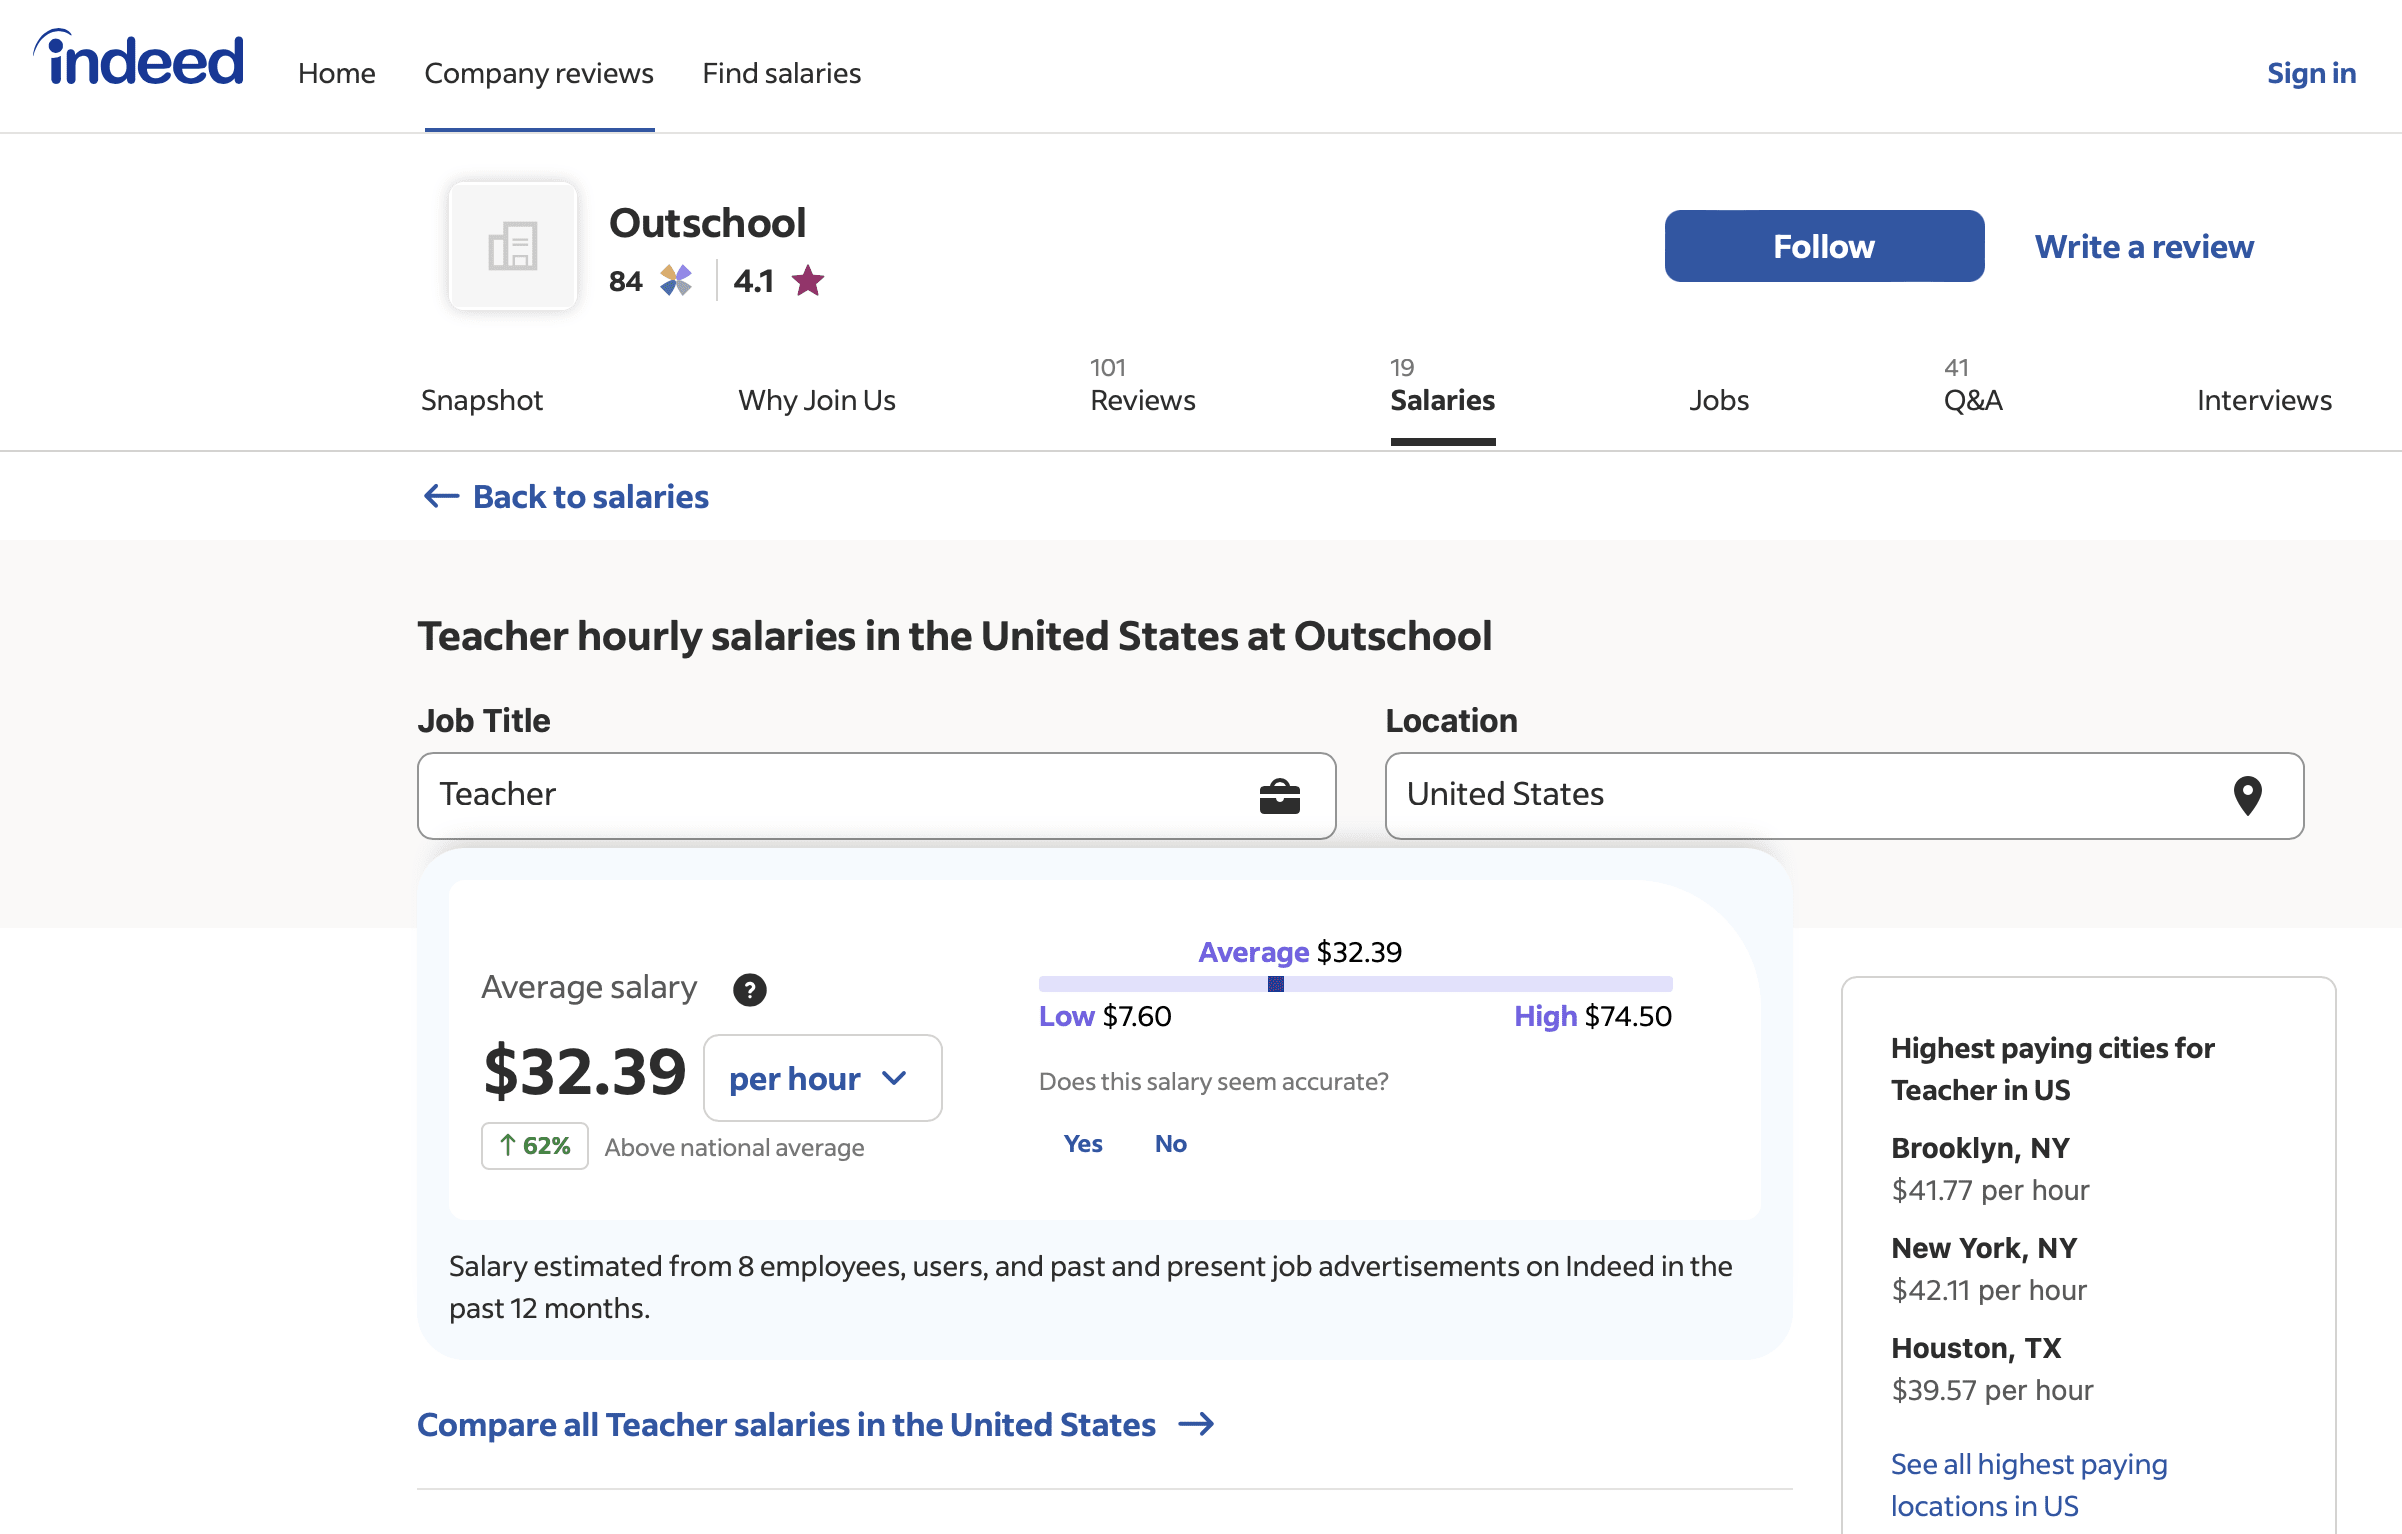Open the job title briefcase icon
Image resolution: width=2402 pixels, height=1534 pixels.
click(1281, 795)
